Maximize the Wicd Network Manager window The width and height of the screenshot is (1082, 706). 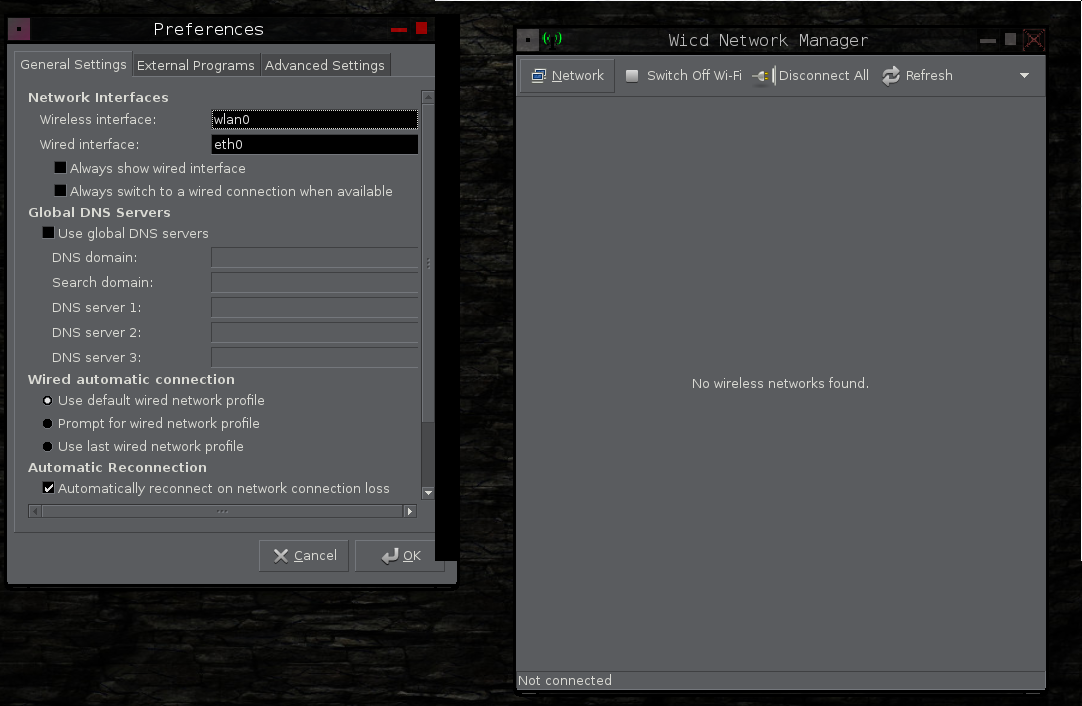pos(1010,39)
